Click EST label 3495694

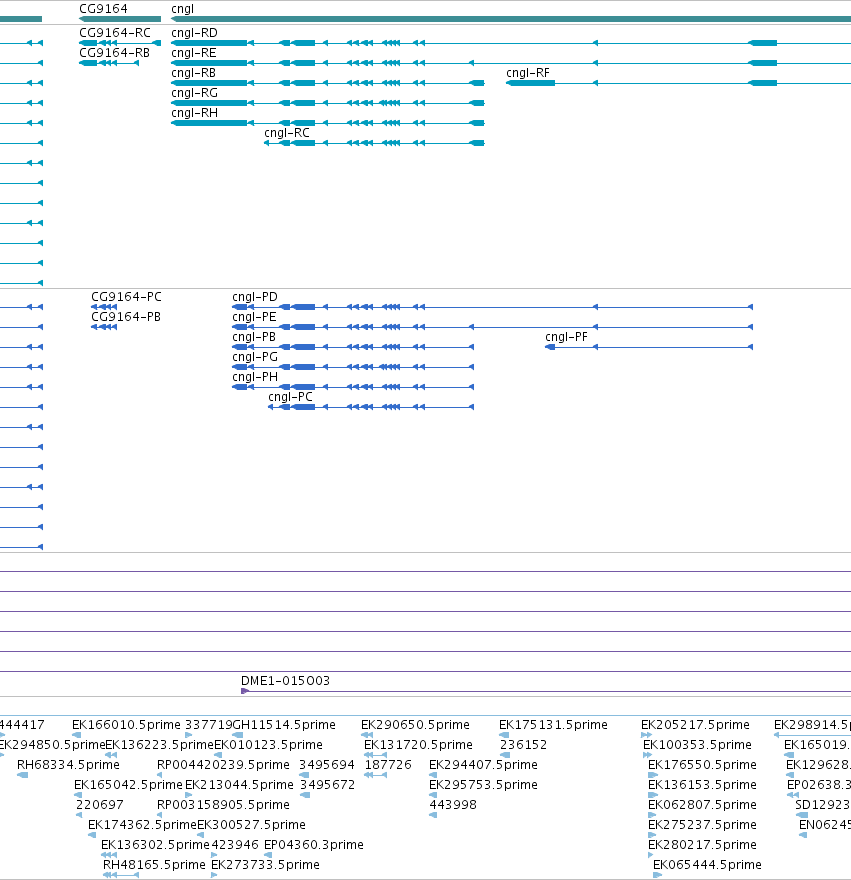click(327, 765)
